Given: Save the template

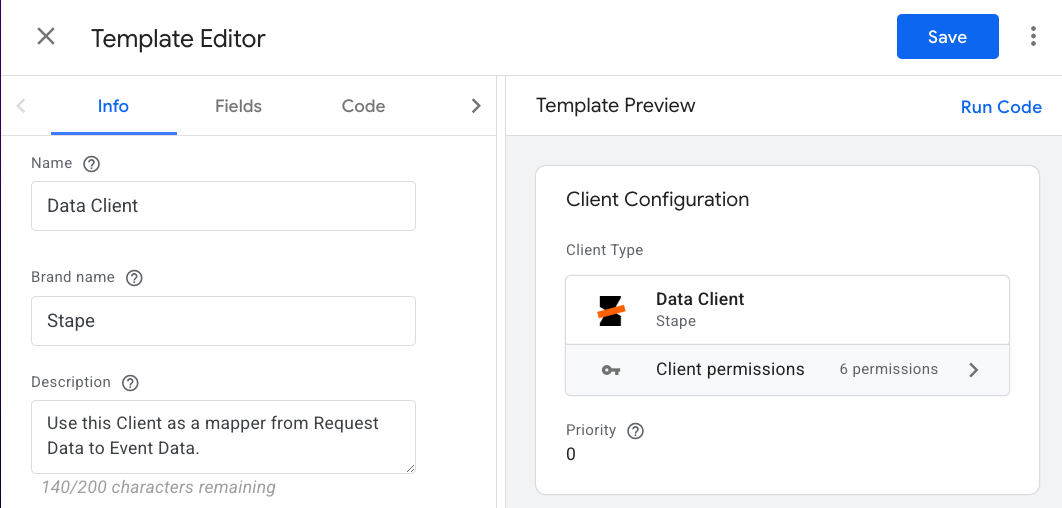Looking at the screenshot, I should (x=947, y=37).
